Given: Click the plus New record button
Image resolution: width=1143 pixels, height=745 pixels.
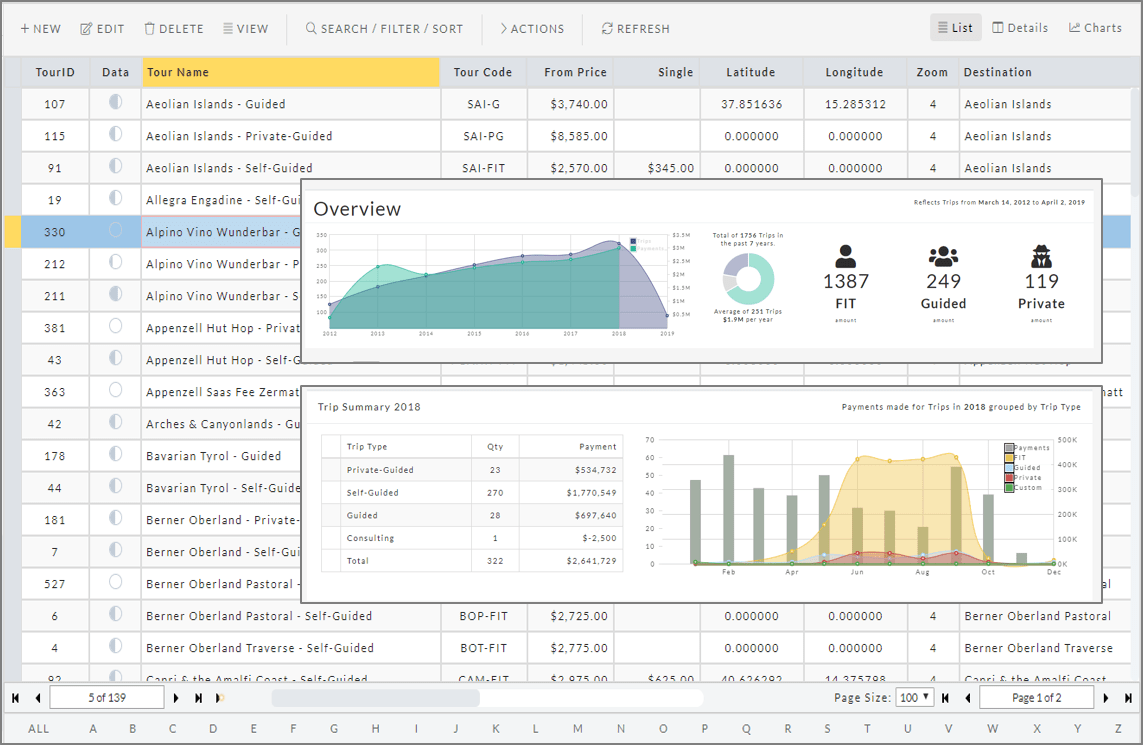Looking at the screenshot, I should tap(40, 29).
